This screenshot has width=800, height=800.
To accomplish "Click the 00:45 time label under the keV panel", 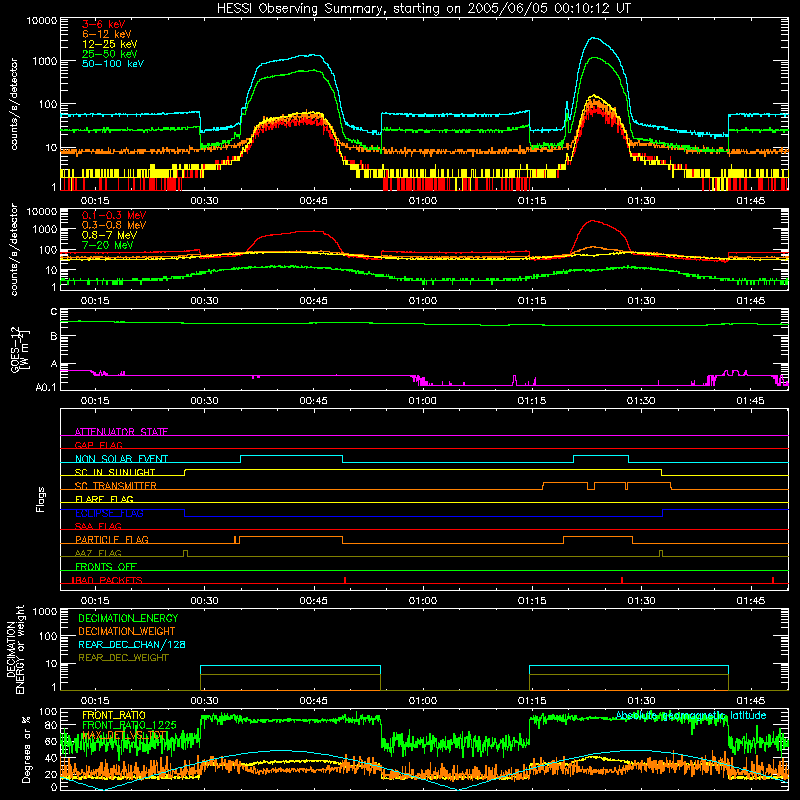I will pyautogui.click(x=313, y=201).
